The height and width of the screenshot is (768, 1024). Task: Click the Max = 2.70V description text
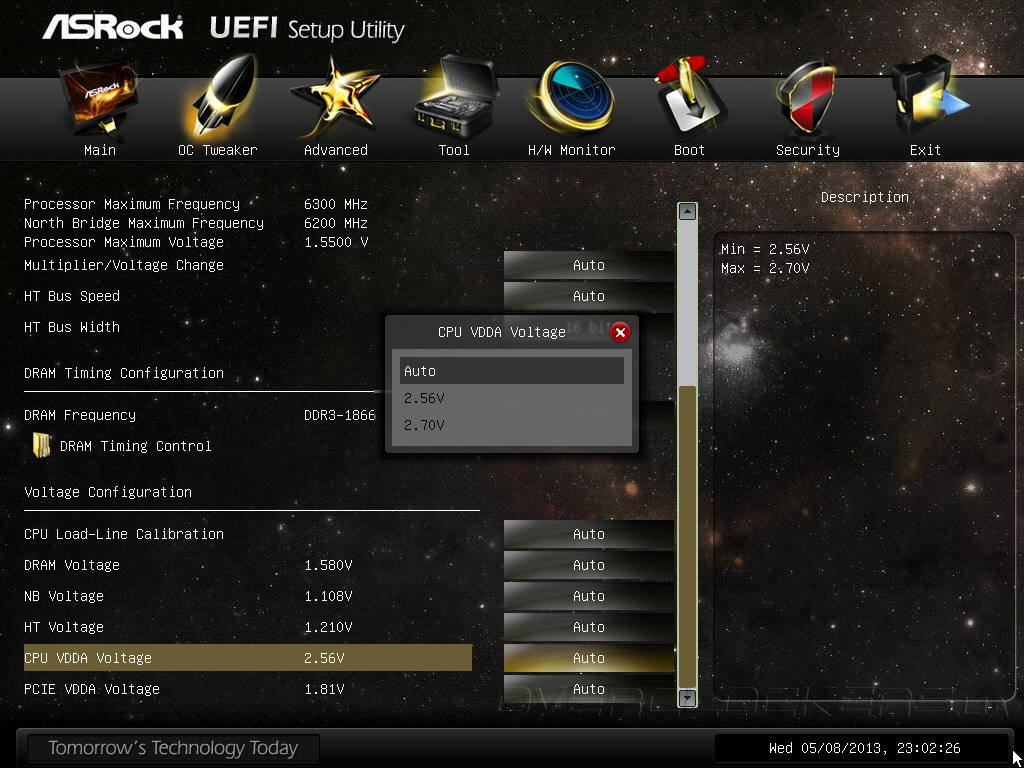point(765,268)
